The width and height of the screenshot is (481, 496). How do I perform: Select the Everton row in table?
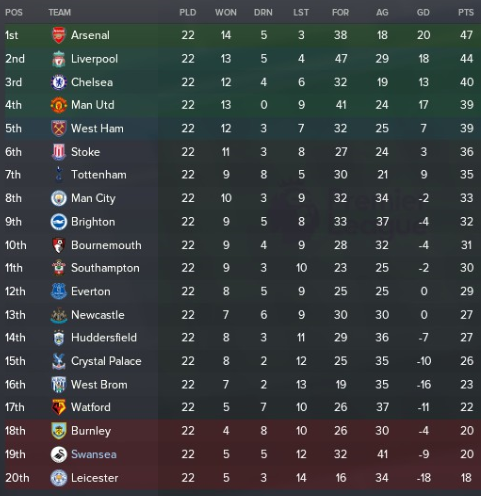pyautogui.click(x=240, y=291)
